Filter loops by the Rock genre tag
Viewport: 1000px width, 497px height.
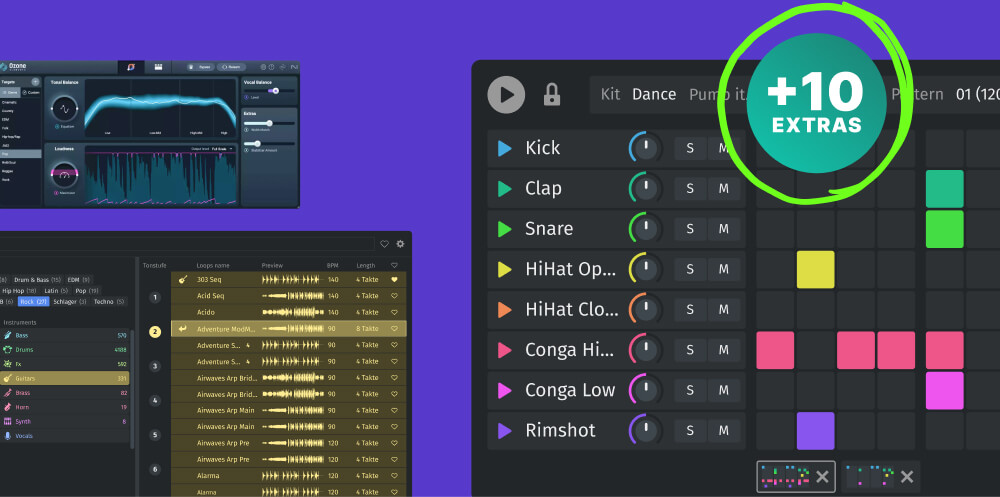point(33,302)
